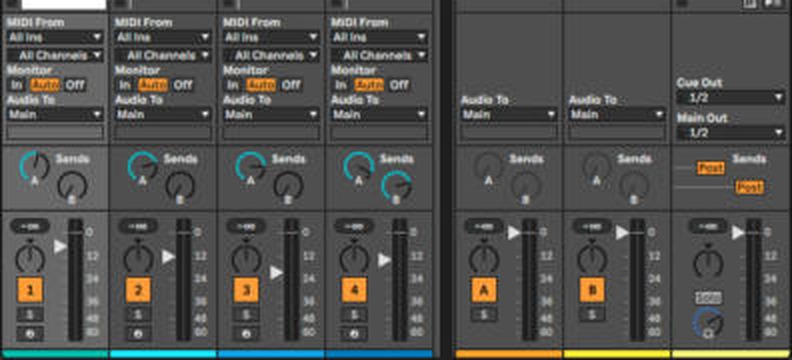Viewport: 792px width, 360px height.
Task: Open track 1 MIDI From 'All Ins' dropdown
Action: click(x=55, y=37)
